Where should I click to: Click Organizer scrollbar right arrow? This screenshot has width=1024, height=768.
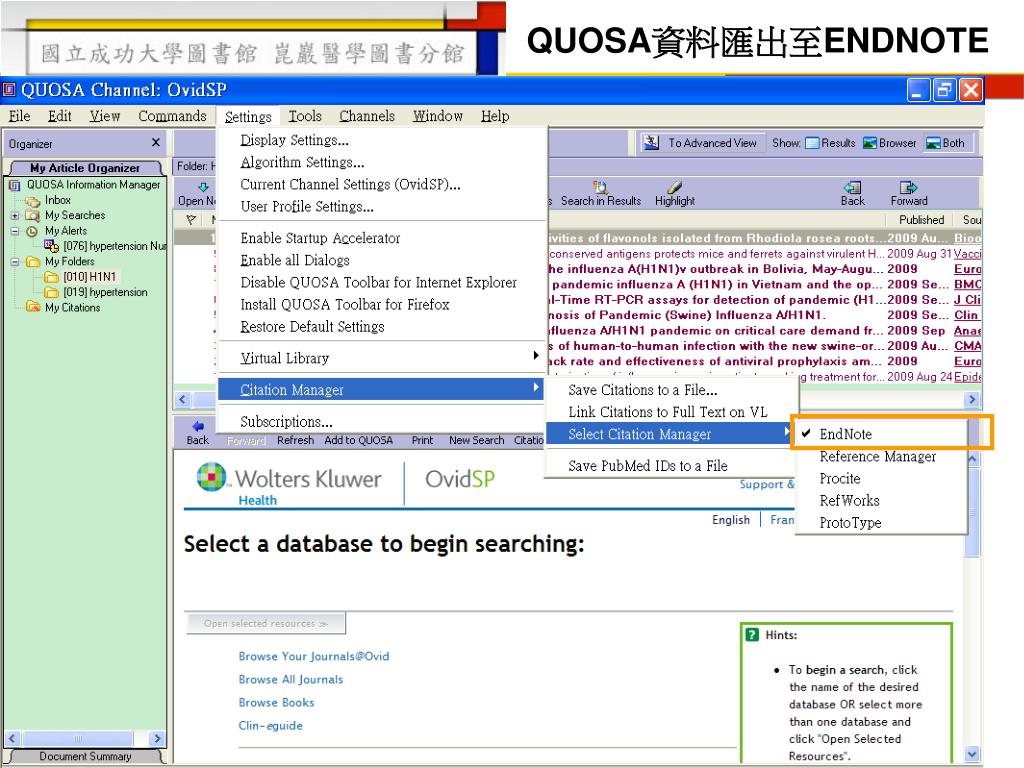156,739
